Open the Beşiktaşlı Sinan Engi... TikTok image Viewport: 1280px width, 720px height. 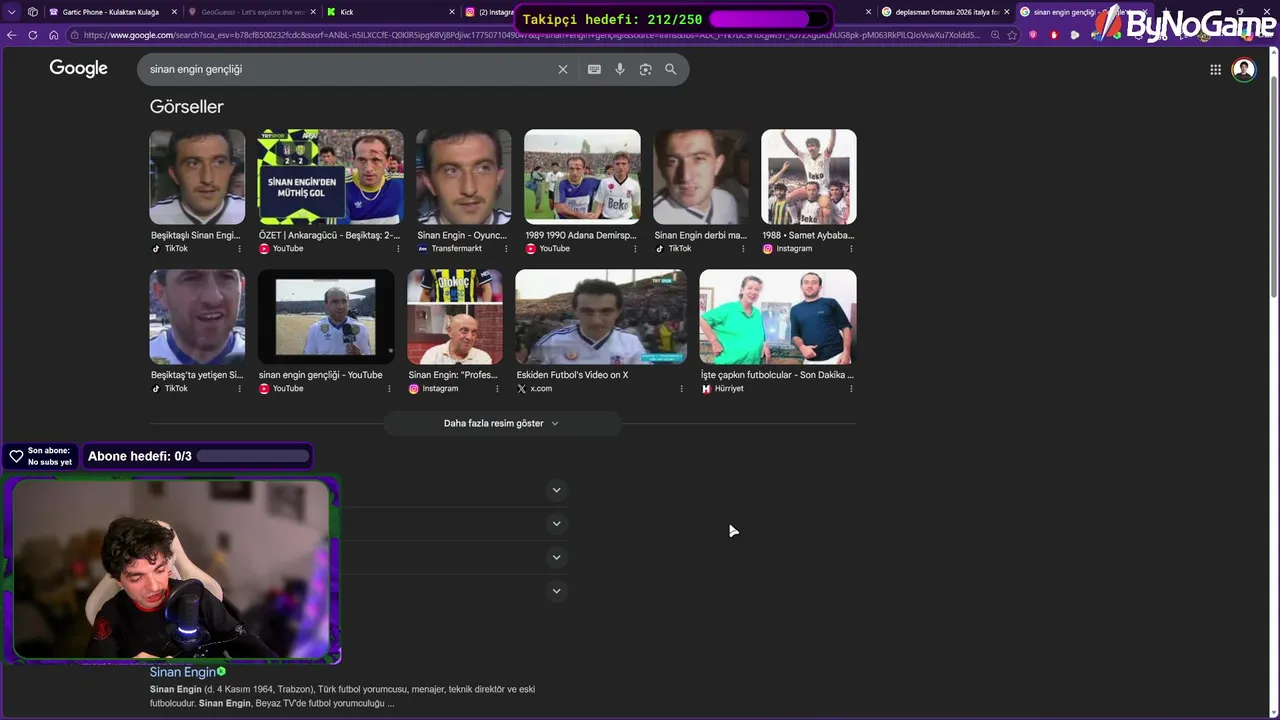click(197, 177)
